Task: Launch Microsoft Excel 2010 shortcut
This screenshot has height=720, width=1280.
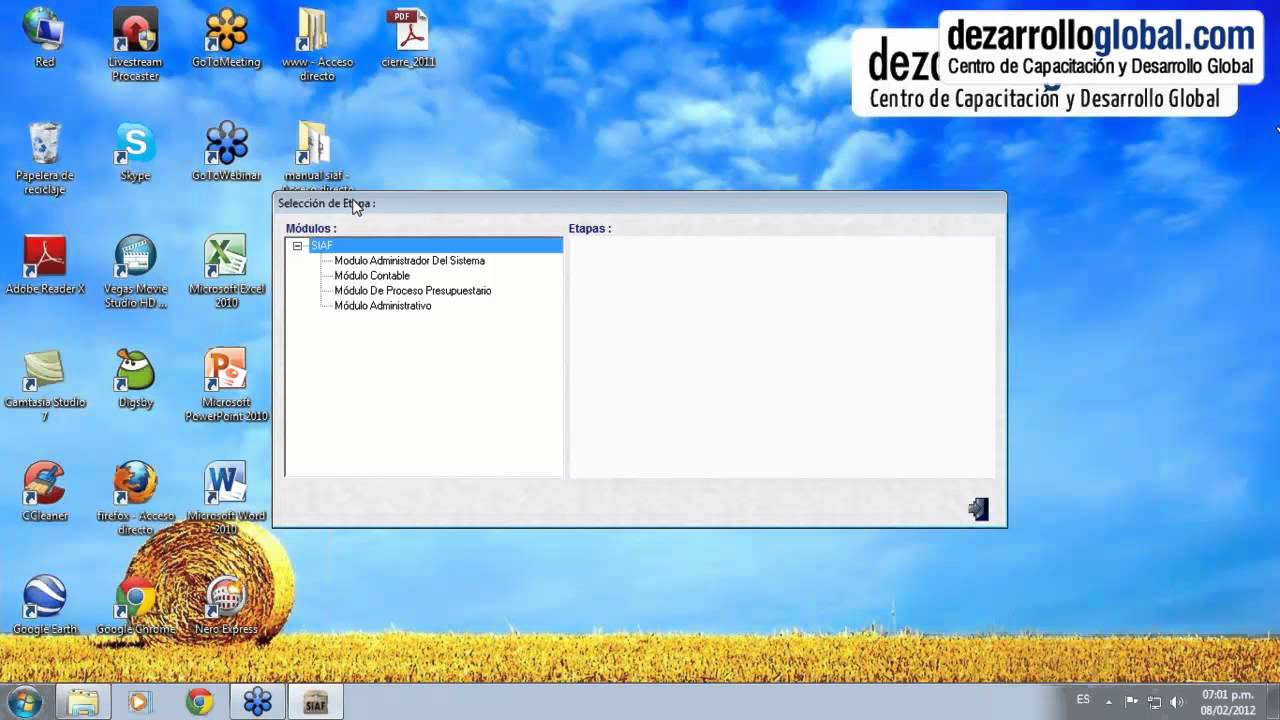Action: (226, 272)
